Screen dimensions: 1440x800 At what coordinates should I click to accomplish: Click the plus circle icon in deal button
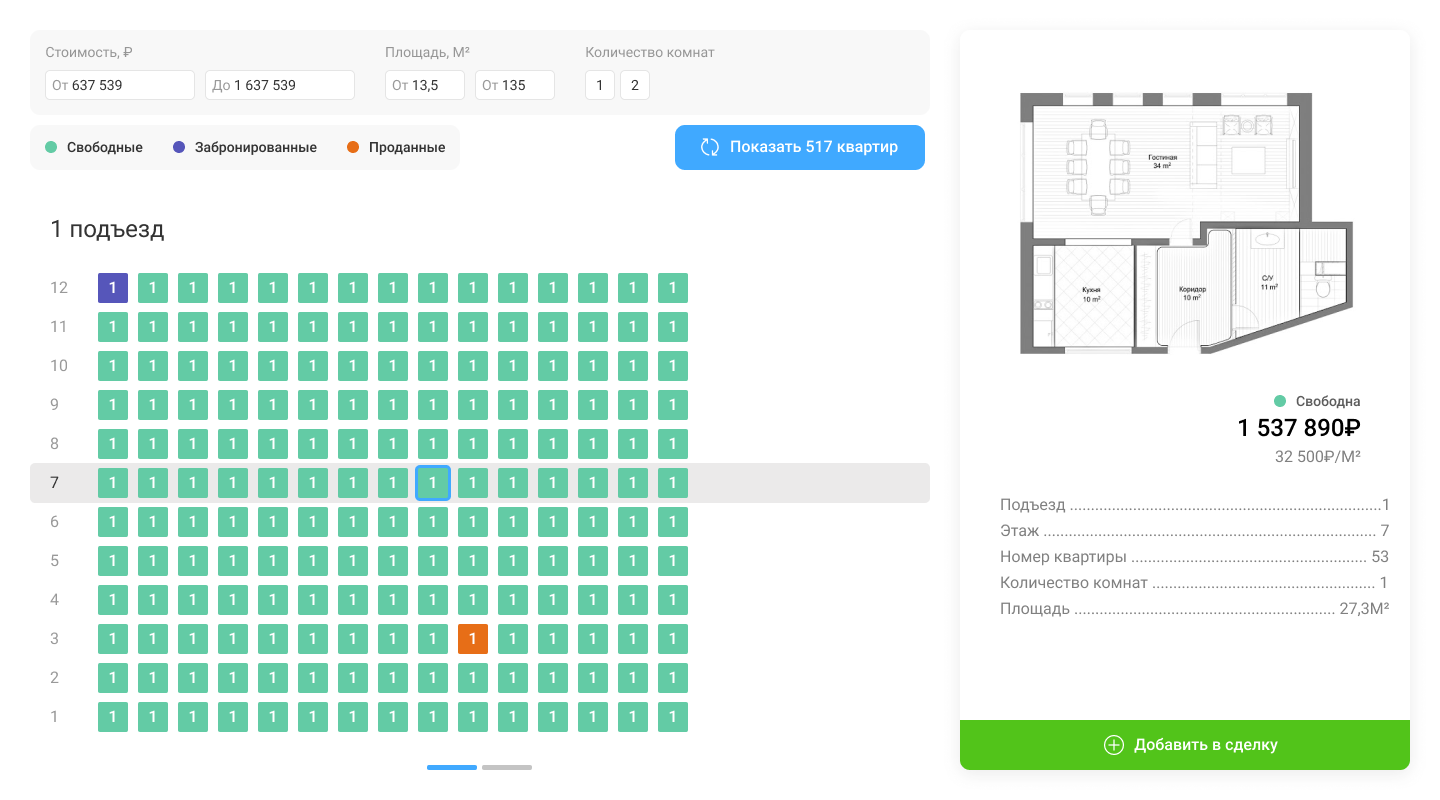pos(1113,745)
